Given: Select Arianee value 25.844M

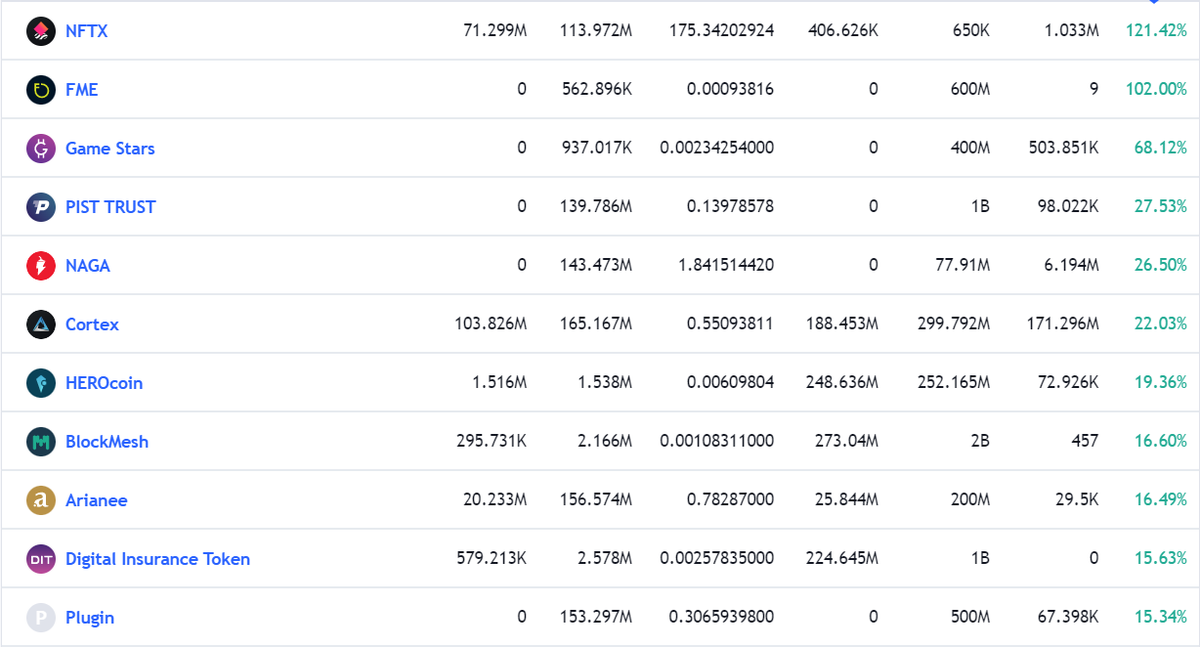Looking at the screenshot, I should tap(847, 500).
